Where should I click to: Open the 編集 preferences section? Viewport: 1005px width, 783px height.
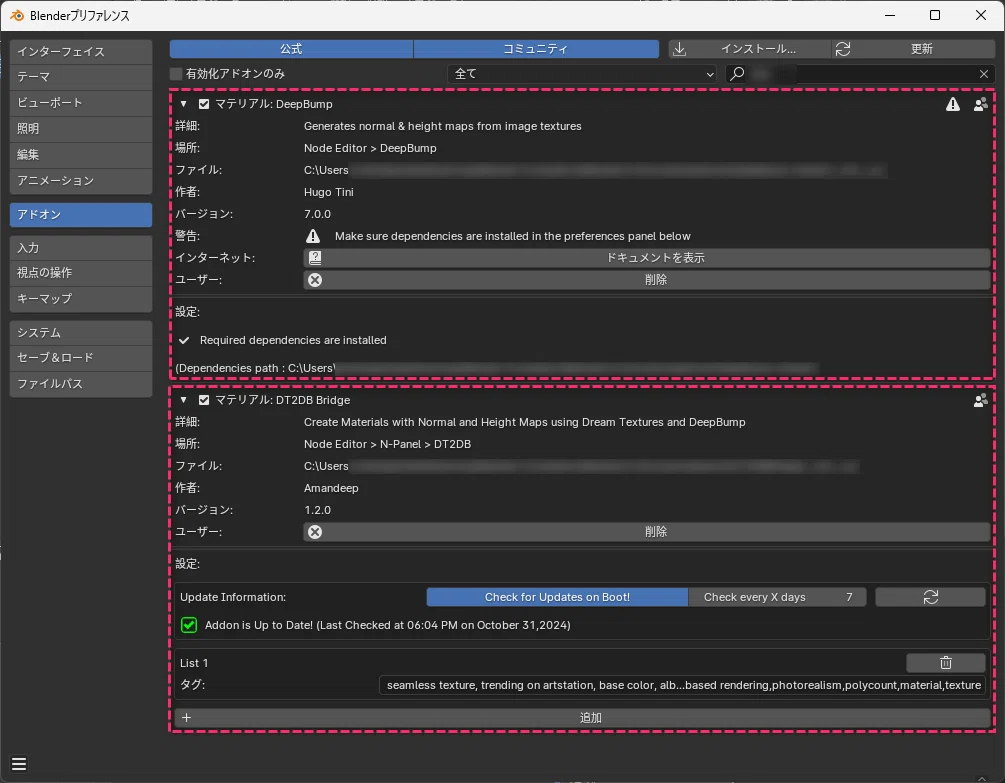(x=81, y=155)
